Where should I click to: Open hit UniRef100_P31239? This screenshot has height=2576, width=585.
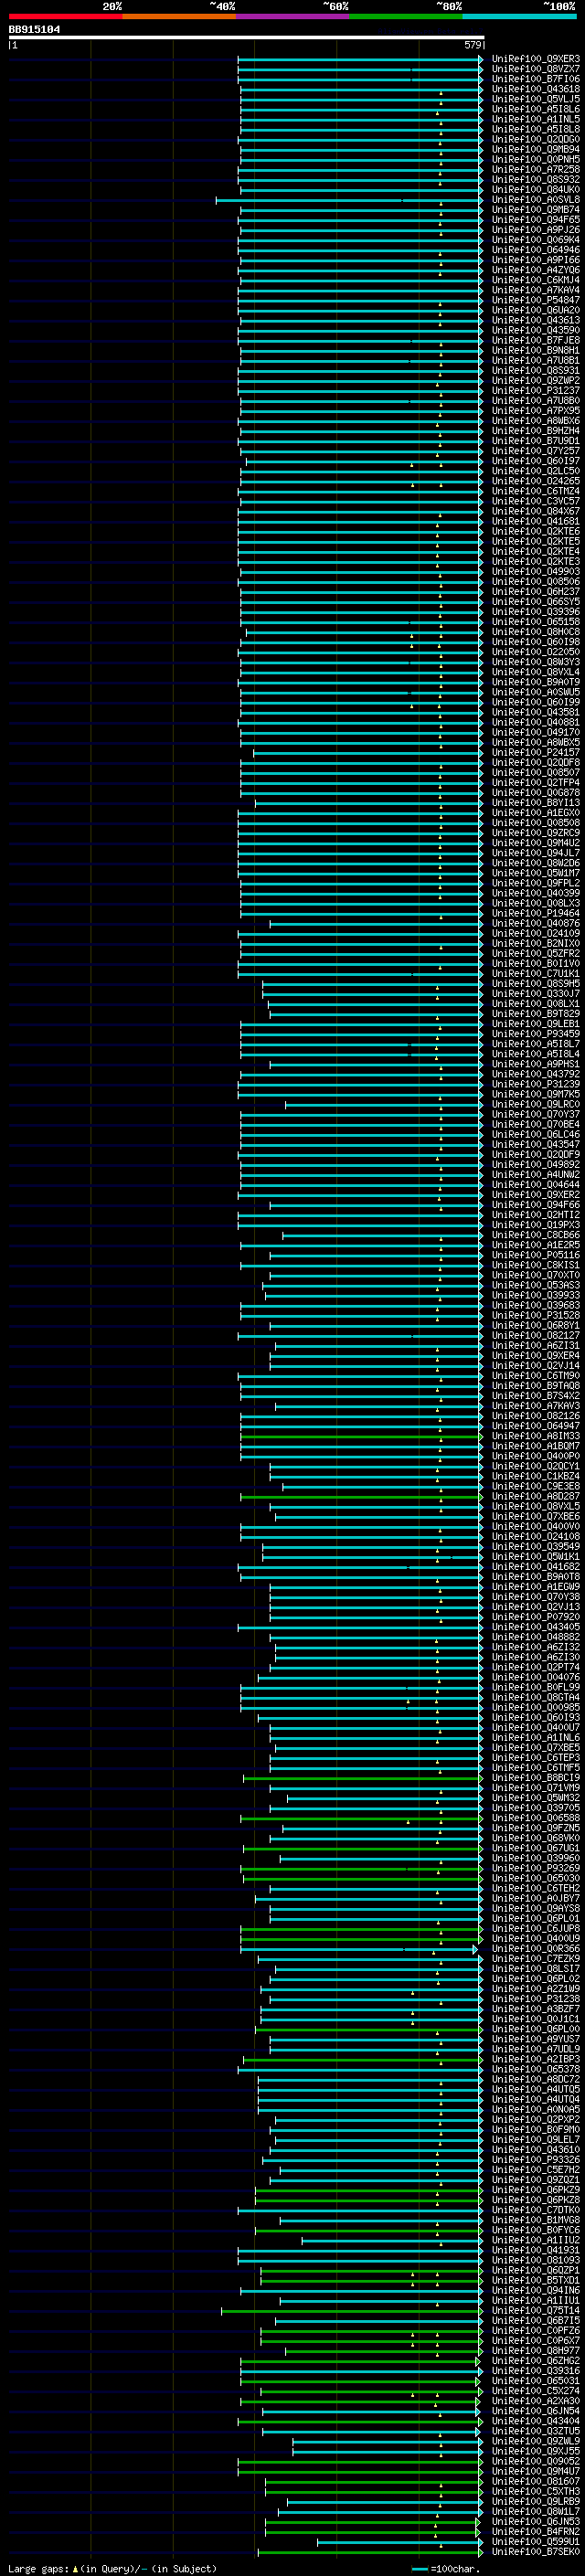pyautogui.click(x=535, y=1084)
